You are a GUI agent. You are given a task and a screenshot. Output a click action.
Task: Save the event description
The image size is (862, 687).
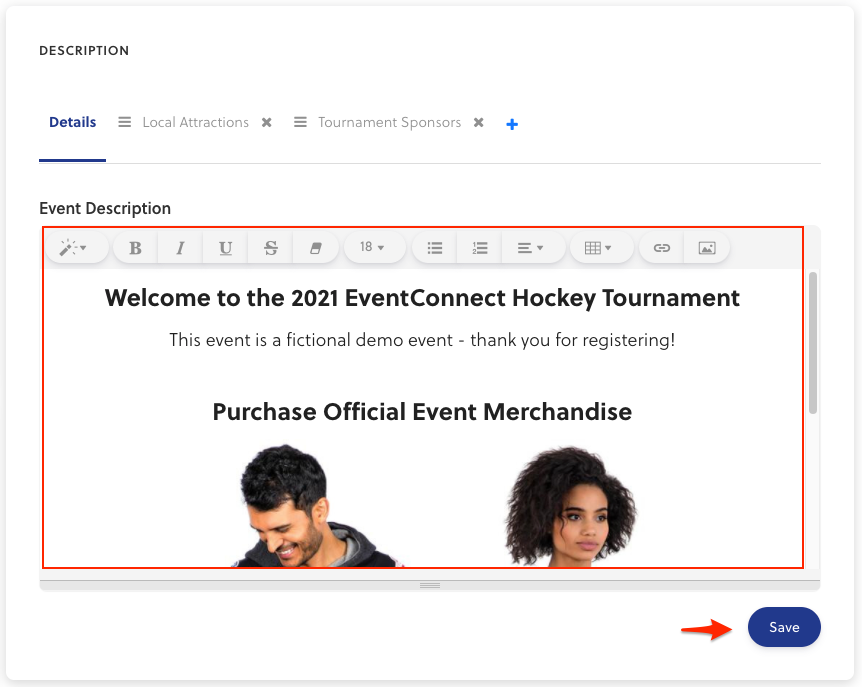point(784,627)
